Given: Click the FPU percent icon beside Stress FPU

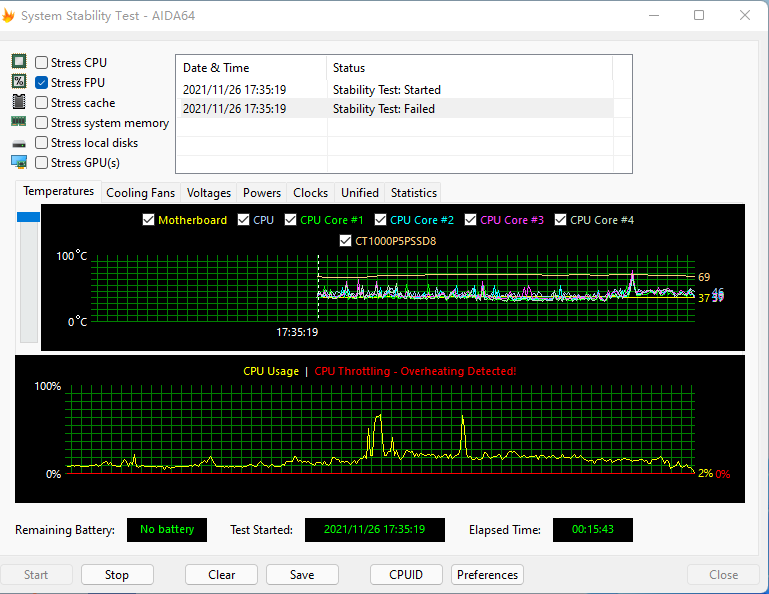Looking at the screenshot, I should tap(18, 82).
